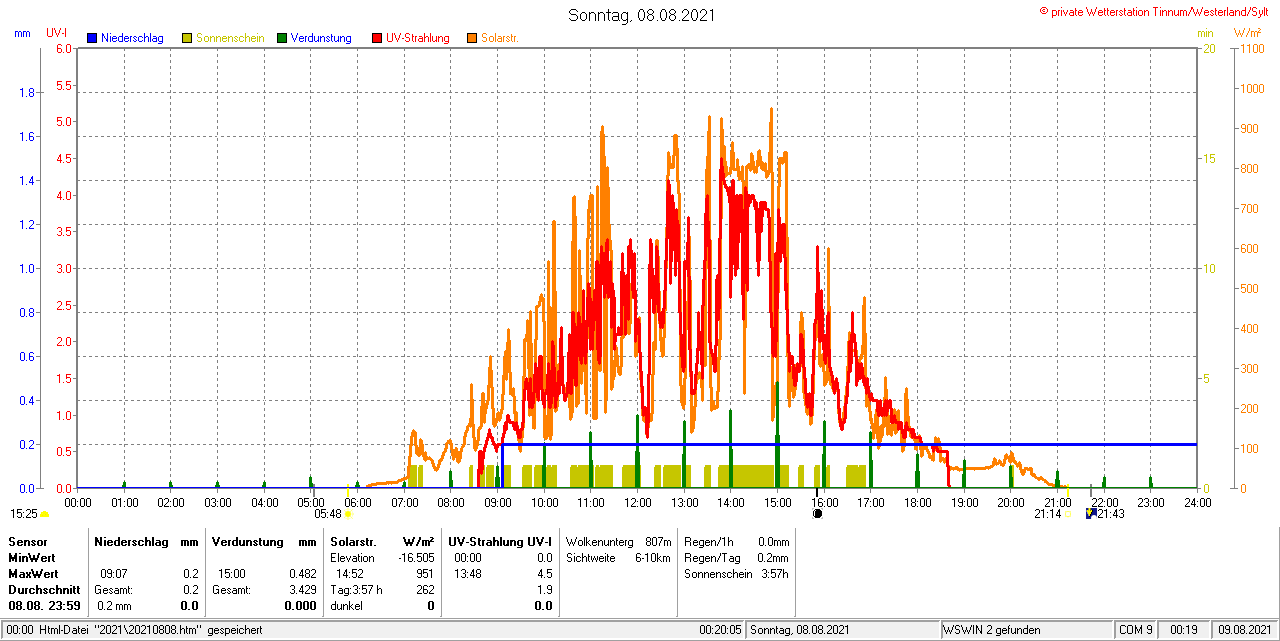
Task: Click the UV max time 13:48
Action: [467, 573]
